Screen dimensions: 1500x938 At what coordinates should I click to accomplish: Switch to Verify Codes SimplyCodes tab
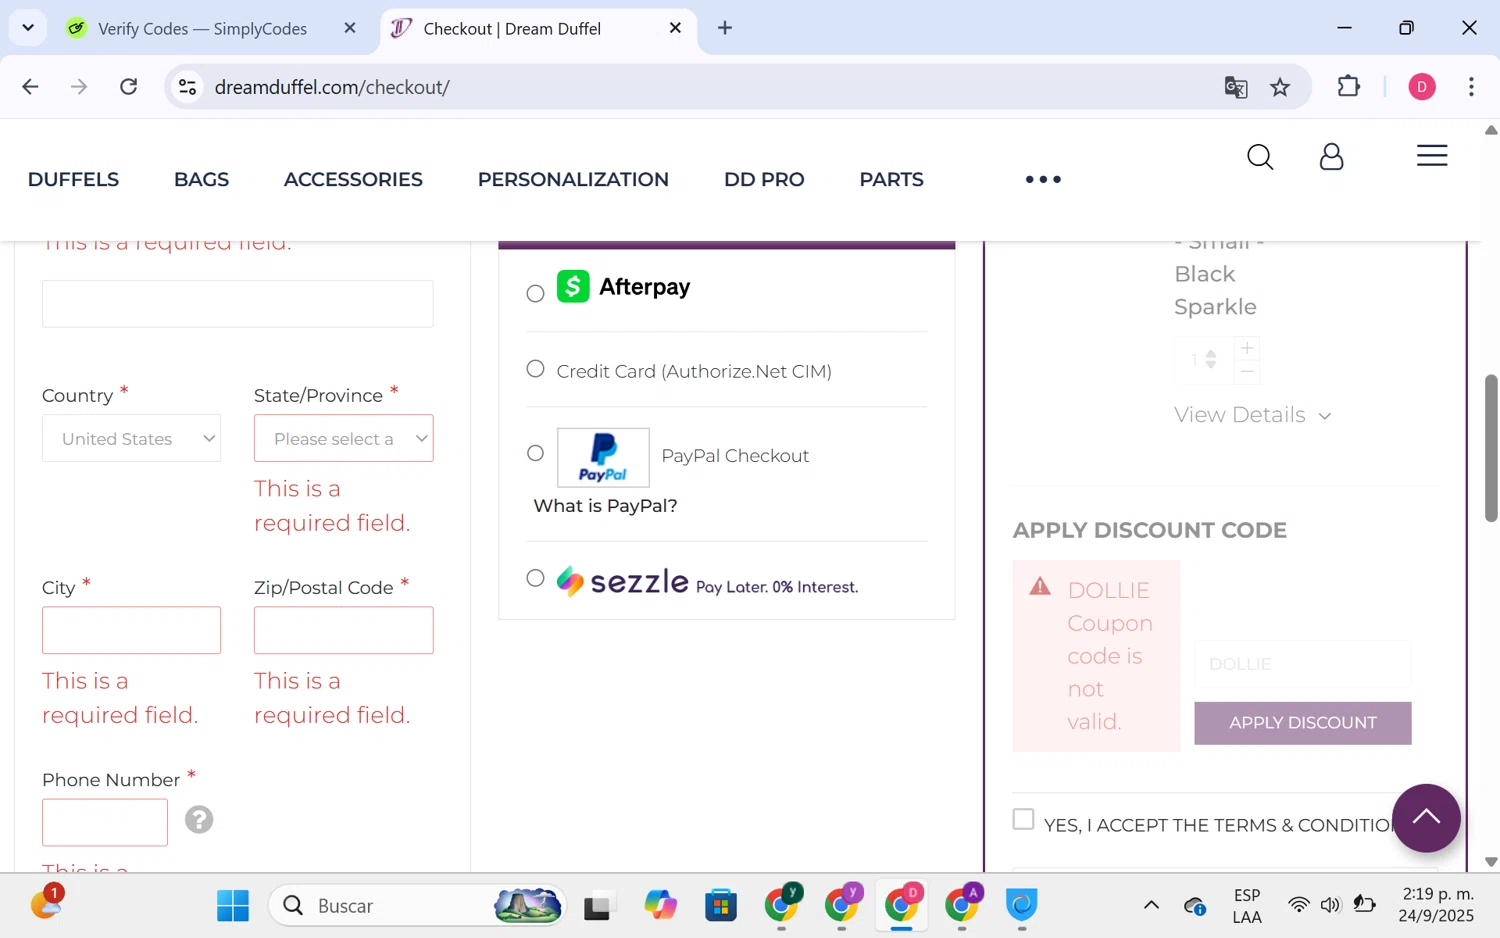202,28
